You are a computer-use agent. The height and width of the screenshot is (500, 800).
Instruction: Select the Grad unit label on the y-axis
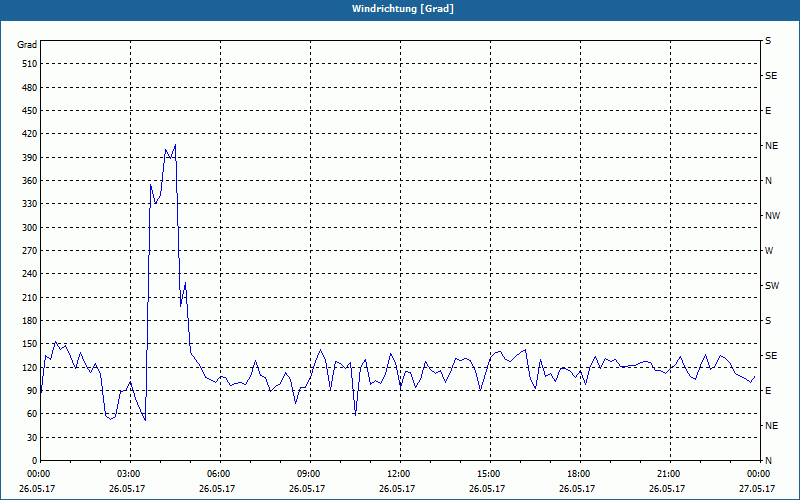pyautogui.click(x=27, y=45)
